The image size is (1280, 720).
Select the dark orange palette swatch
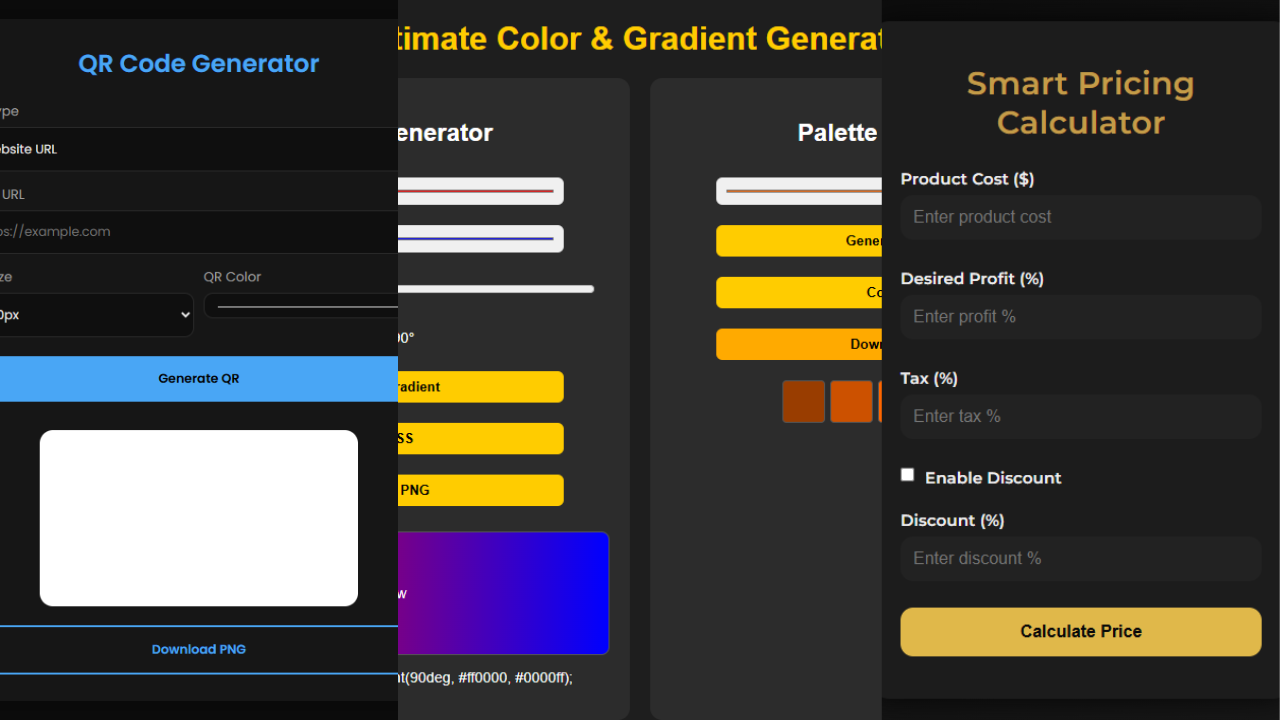803,401
